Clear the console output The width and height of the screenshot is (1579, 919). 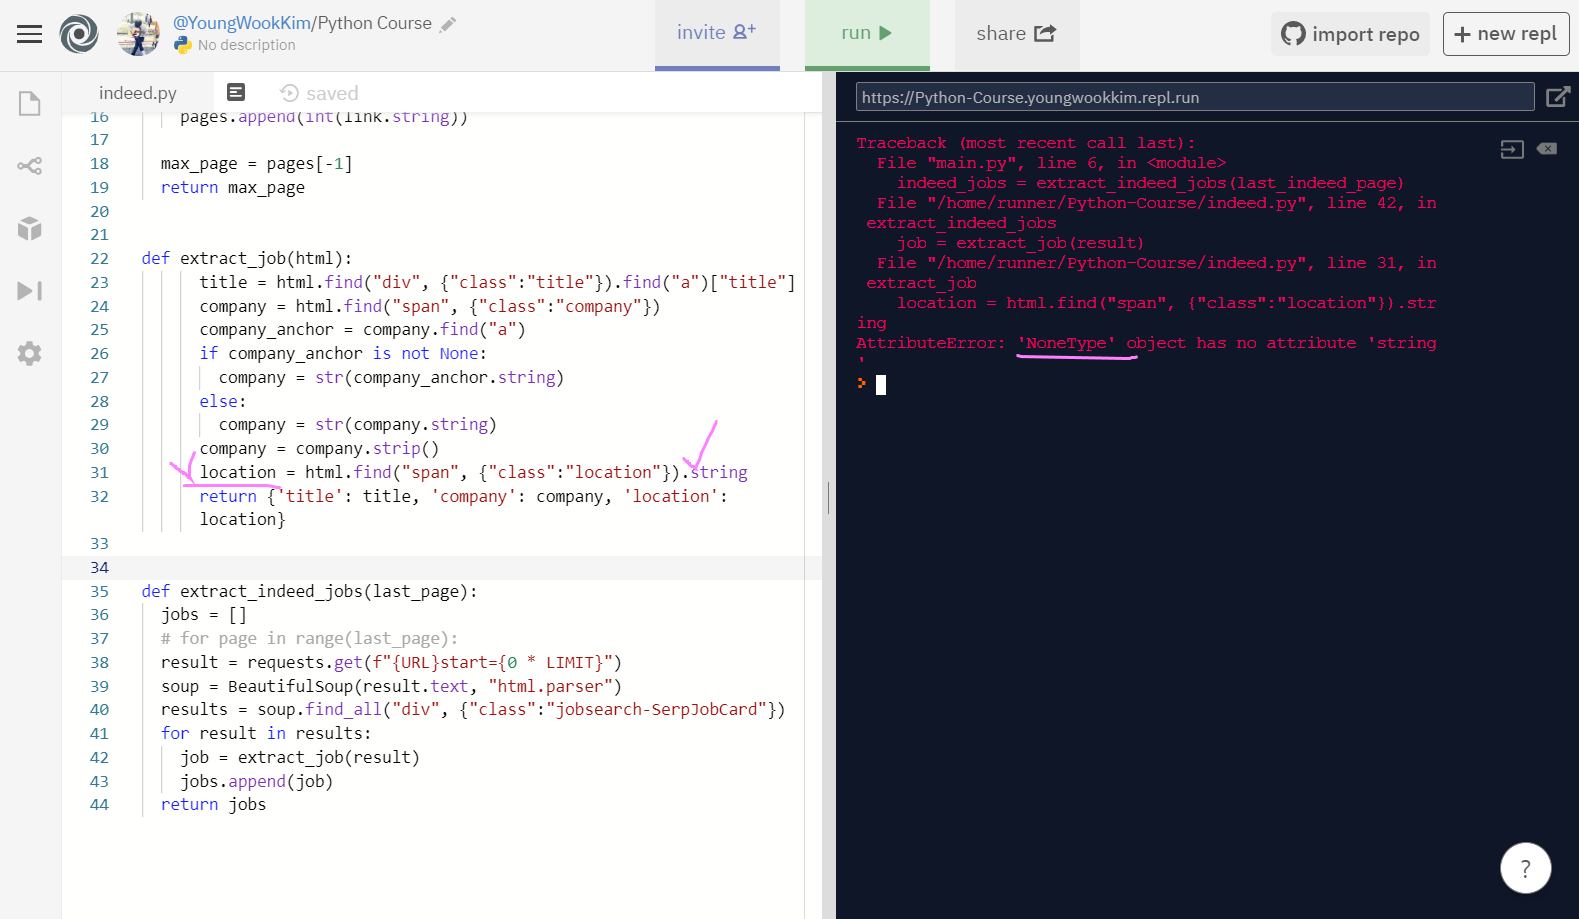pyautogui.click(x=1547, y=149)
